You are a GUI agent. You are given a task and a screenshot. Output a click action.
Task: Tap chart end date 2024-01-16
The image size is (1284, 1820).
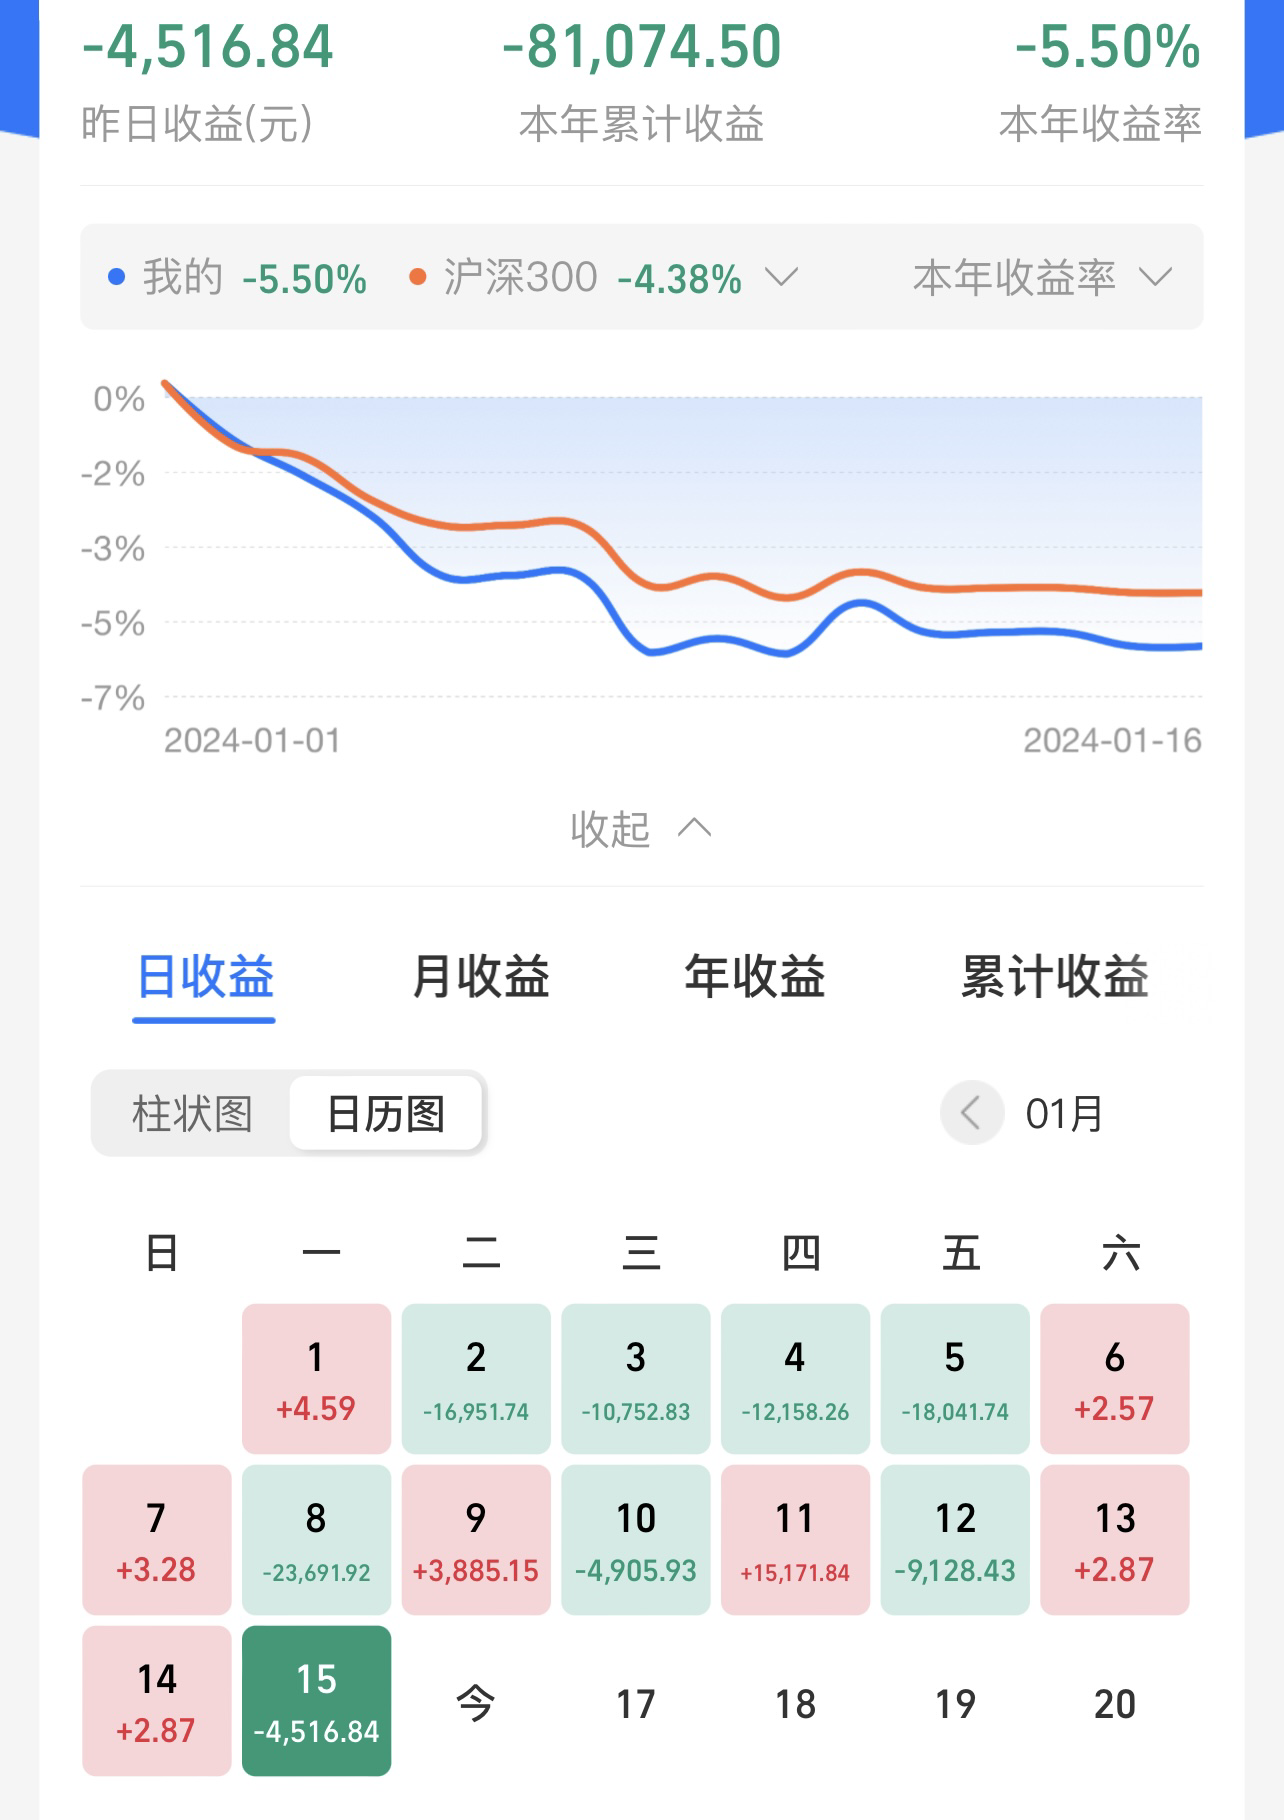(1112, 740)
